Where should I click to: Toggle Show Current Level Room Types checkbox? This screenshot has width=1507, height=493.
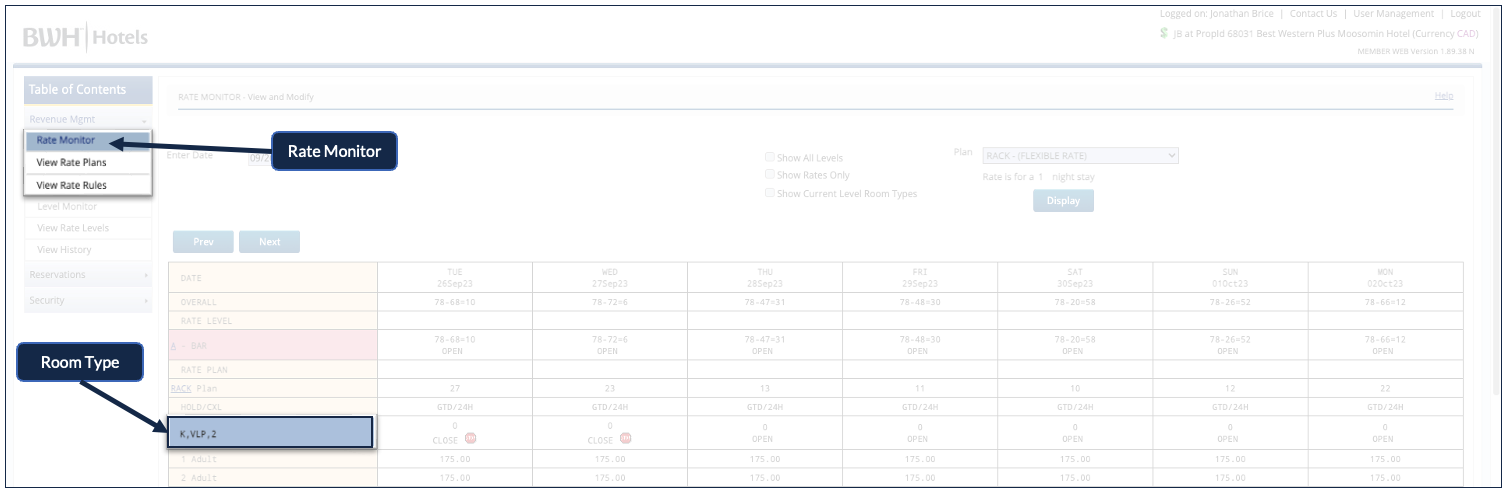pyautogui.click(x=770, y=193)
